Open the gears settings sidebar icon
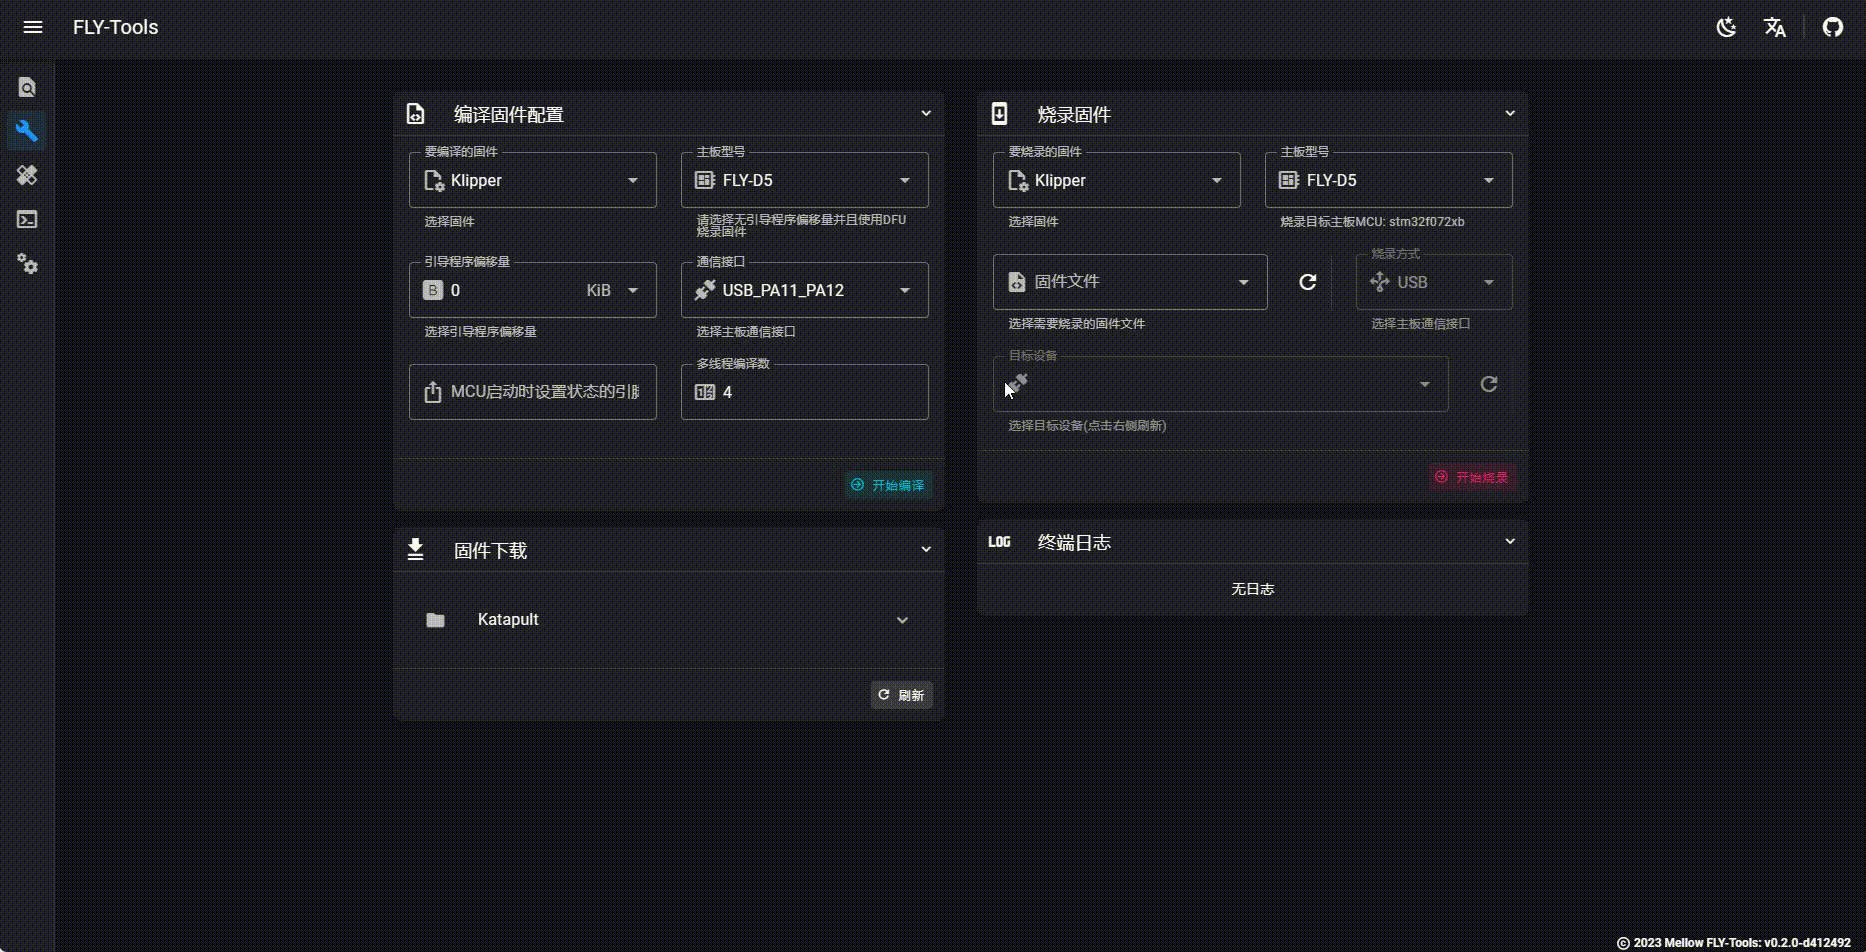Image resolution: width=1866 pixels, height=952 pixels. click(x=27, y=264)
